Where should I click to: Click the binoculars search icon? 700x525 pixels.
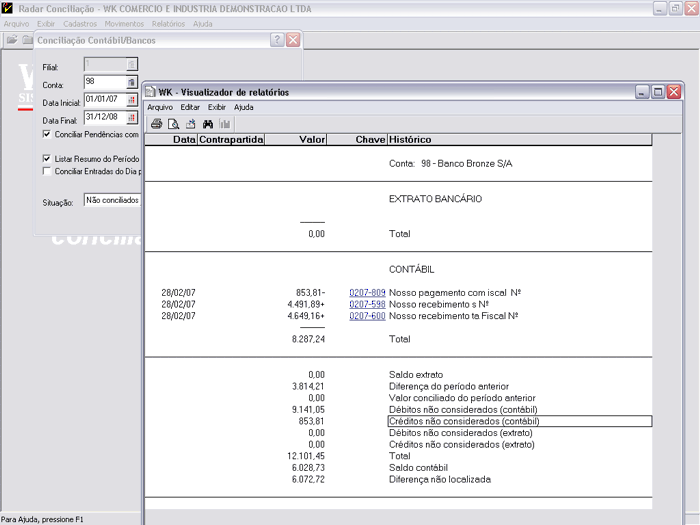pos(208,124)
